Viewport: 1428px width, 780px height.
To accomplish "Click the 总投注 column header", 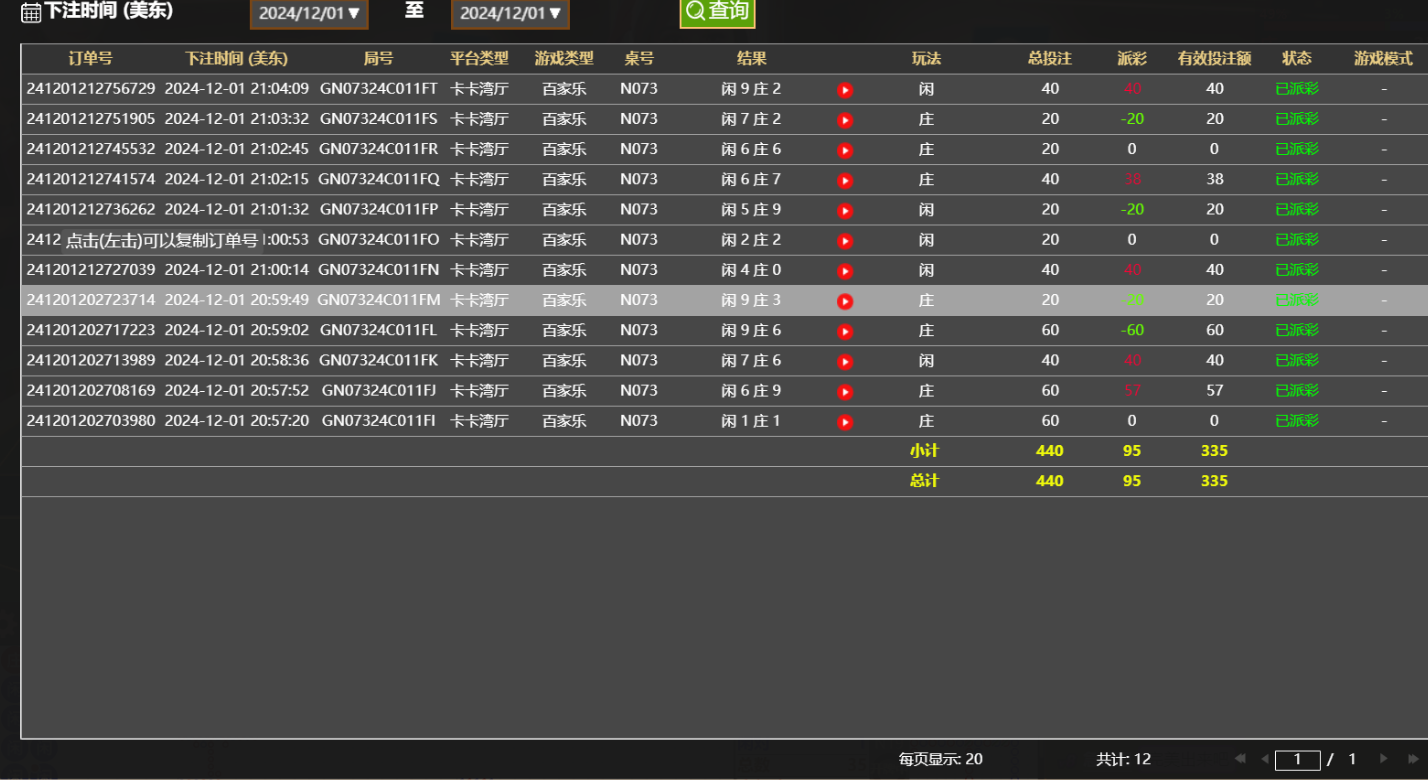I will point(1049,59).
